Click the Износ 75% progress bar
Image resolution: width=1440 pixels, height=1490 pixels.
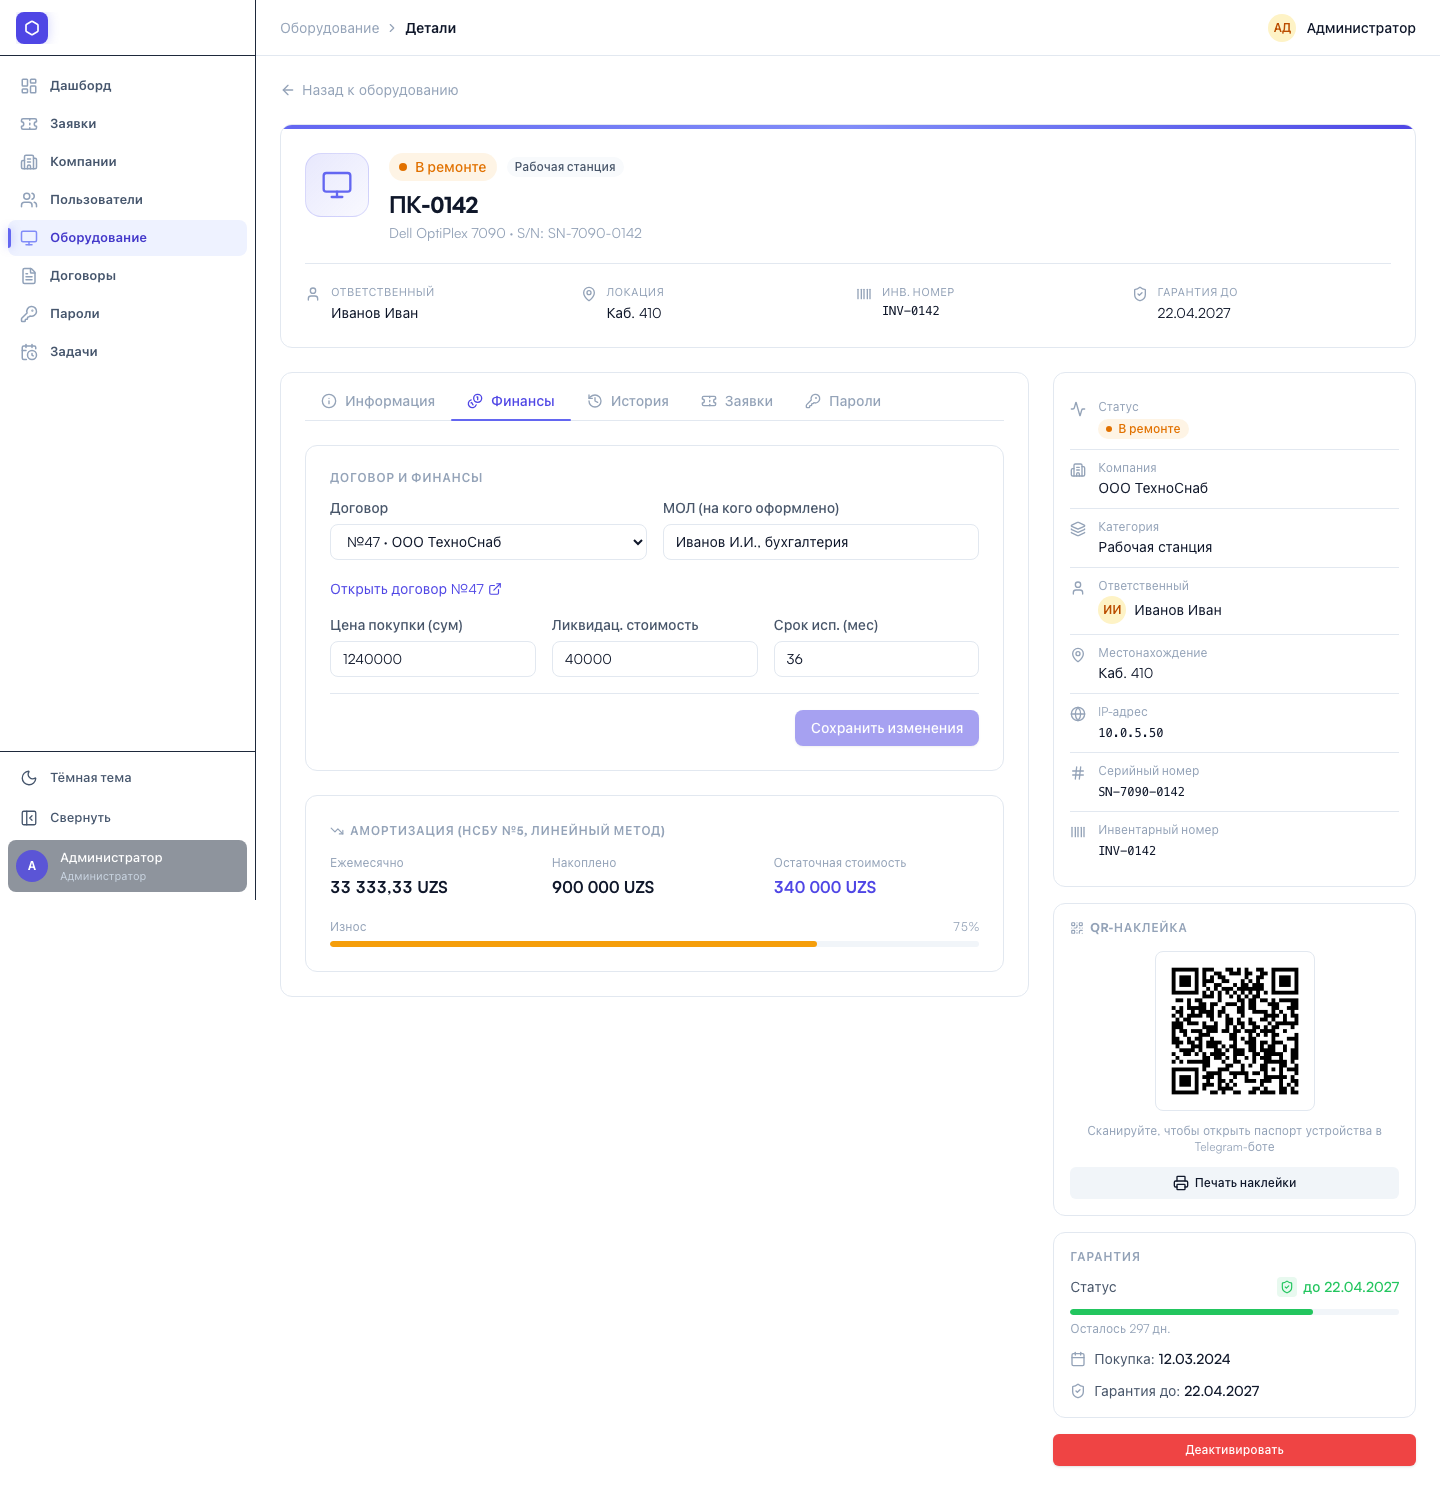654,944
